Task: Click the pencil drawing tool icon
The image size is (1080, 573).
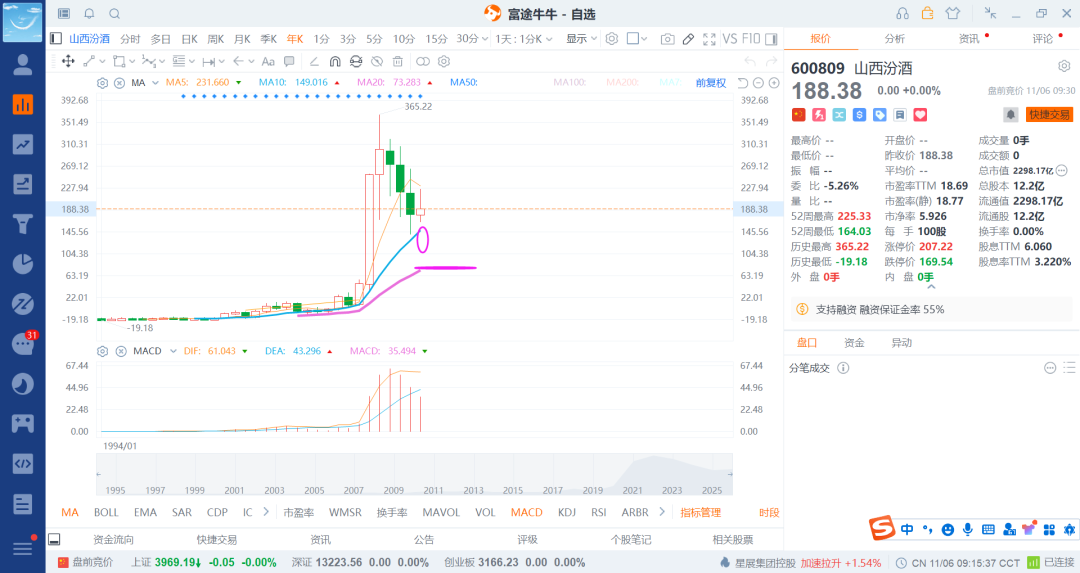Action: tap(688, 39)
